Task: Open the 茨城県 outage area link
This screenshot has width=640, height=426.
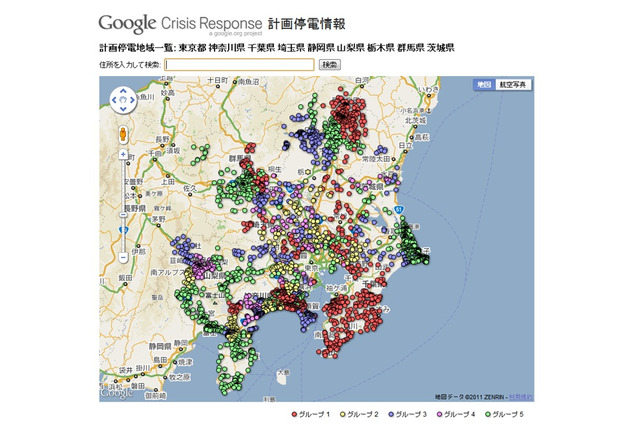Action: [441, 48]
